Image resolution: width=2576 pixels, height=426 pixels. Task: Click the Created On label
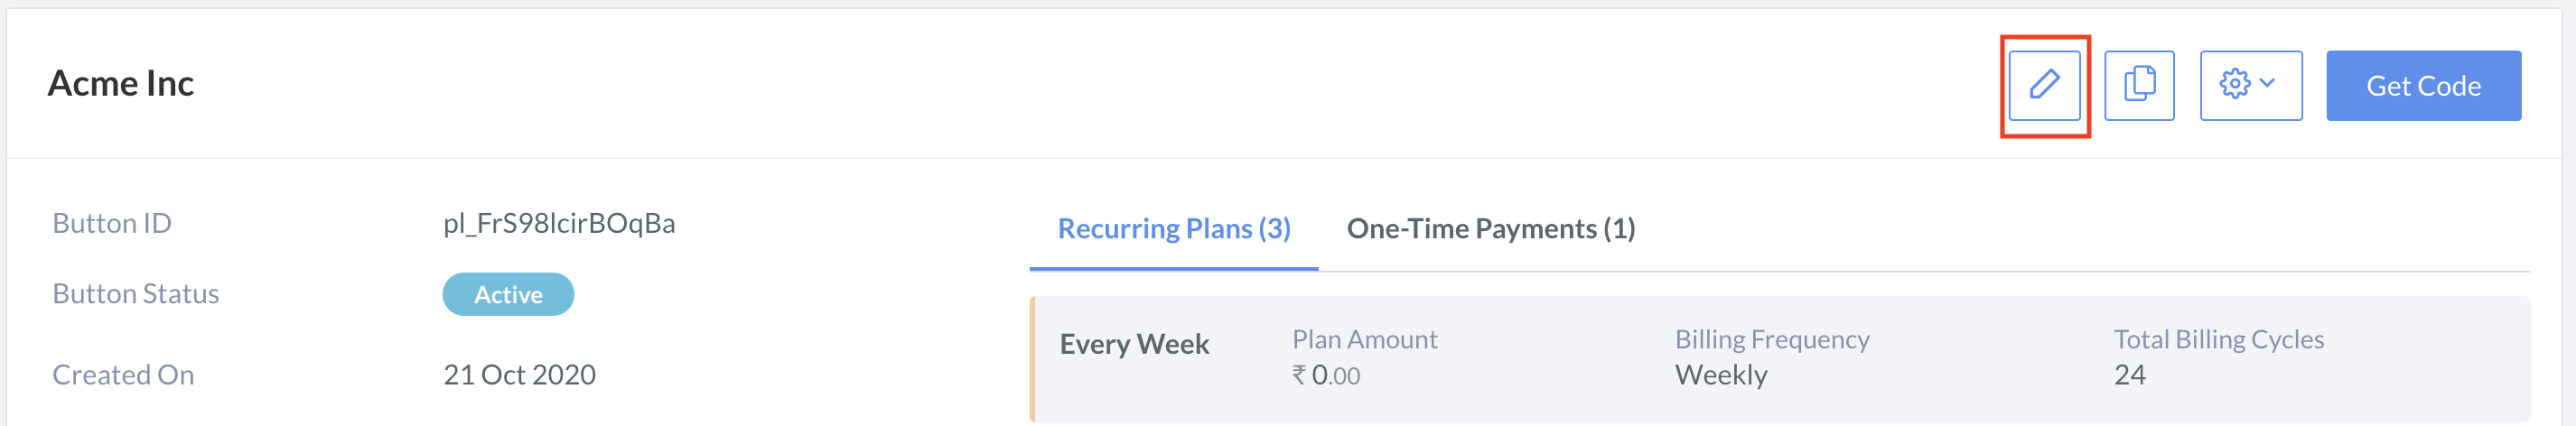123,374
